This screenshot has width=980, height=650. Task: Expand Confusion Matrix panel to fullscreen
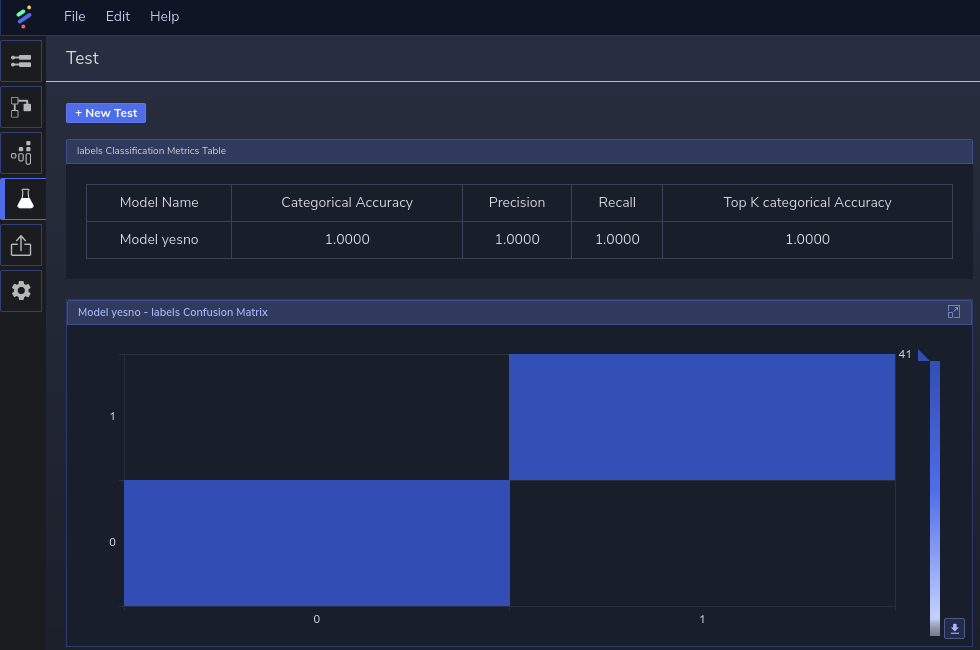954,312
